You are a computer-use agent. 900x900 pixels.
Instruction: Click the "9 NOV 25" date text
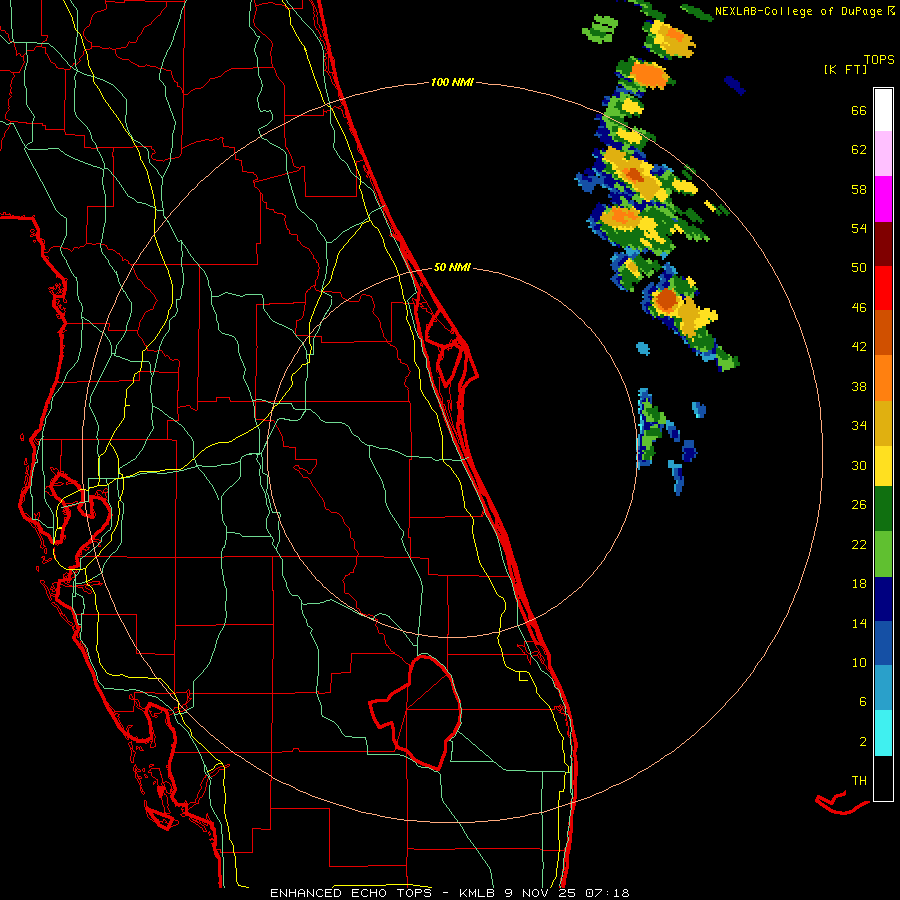pos(541,893)
